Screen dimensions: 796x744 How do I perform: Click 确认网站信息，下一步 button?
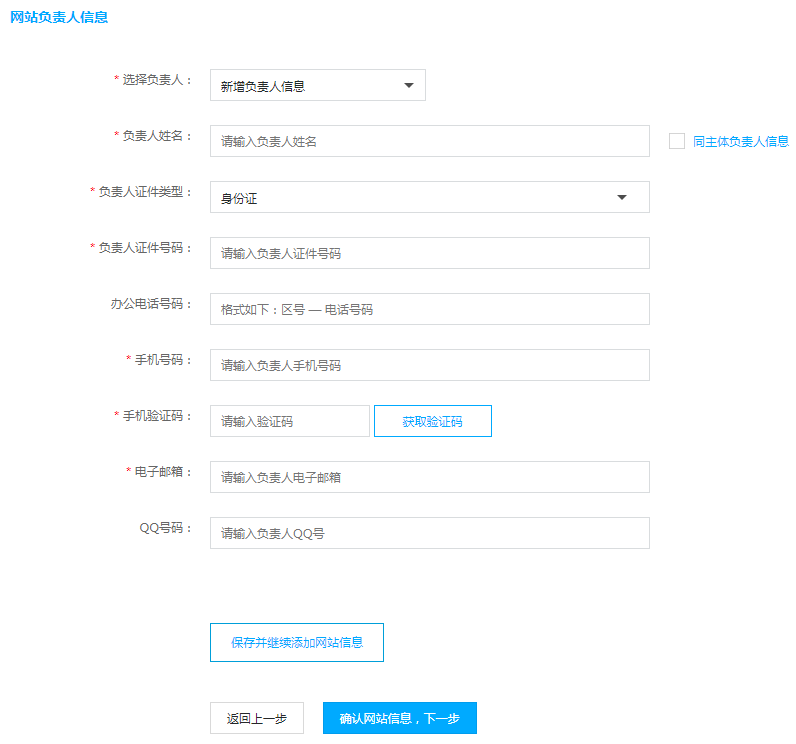click(x=400, y=718)
